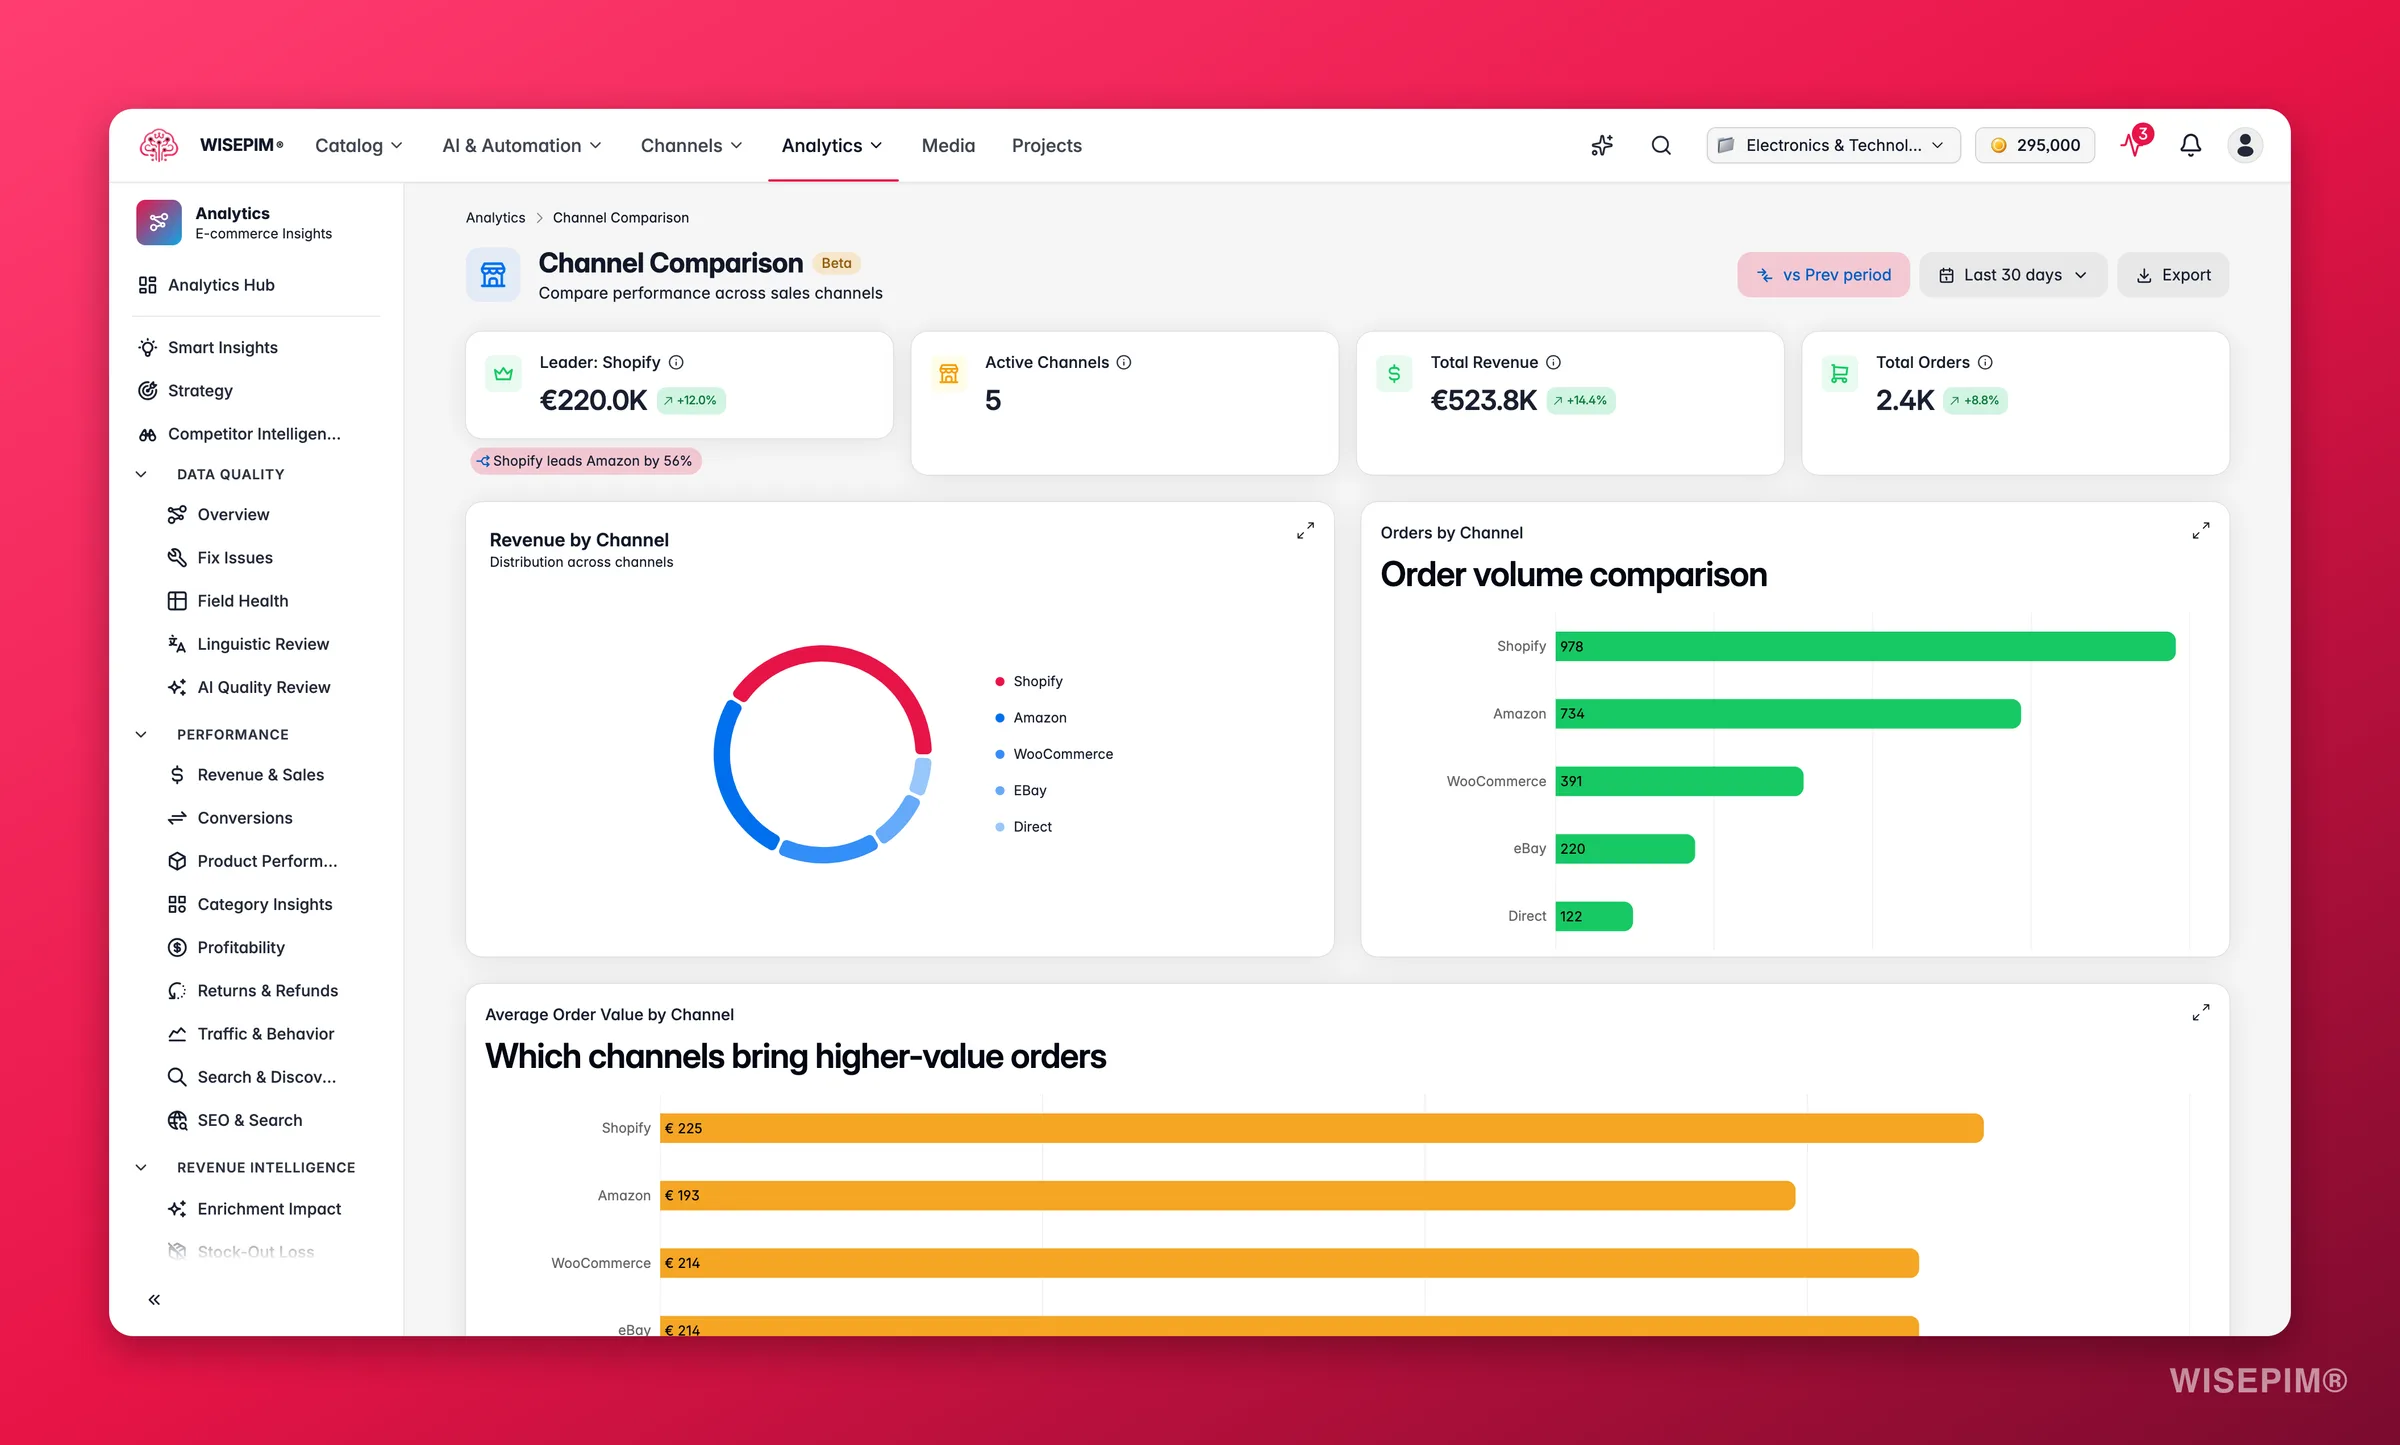
Task: Click the crown icon on Leader card
Action: tap(503, 374)
